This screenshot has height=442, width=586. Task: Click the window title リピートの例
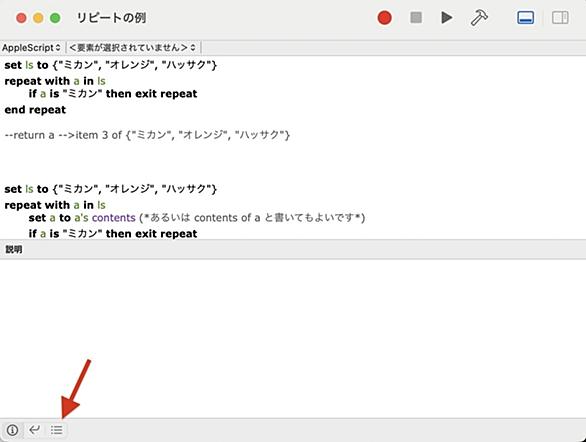tap(111, 18)
